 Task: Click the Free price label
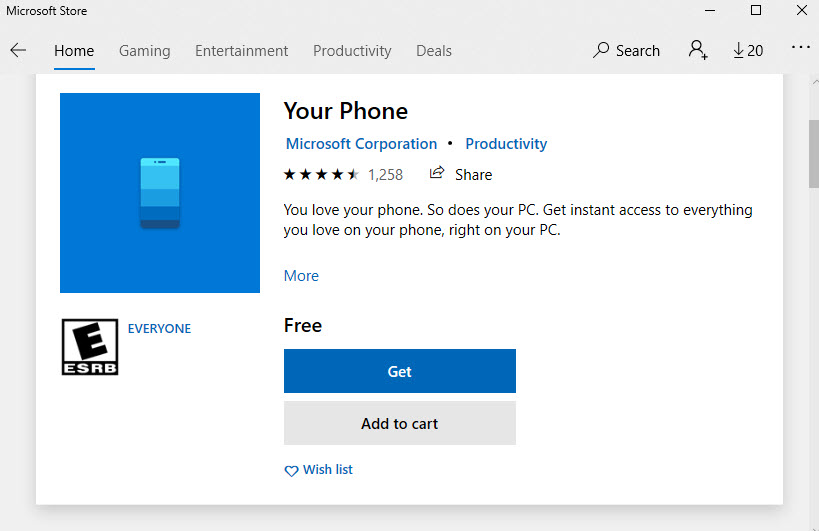click(303, 325)
